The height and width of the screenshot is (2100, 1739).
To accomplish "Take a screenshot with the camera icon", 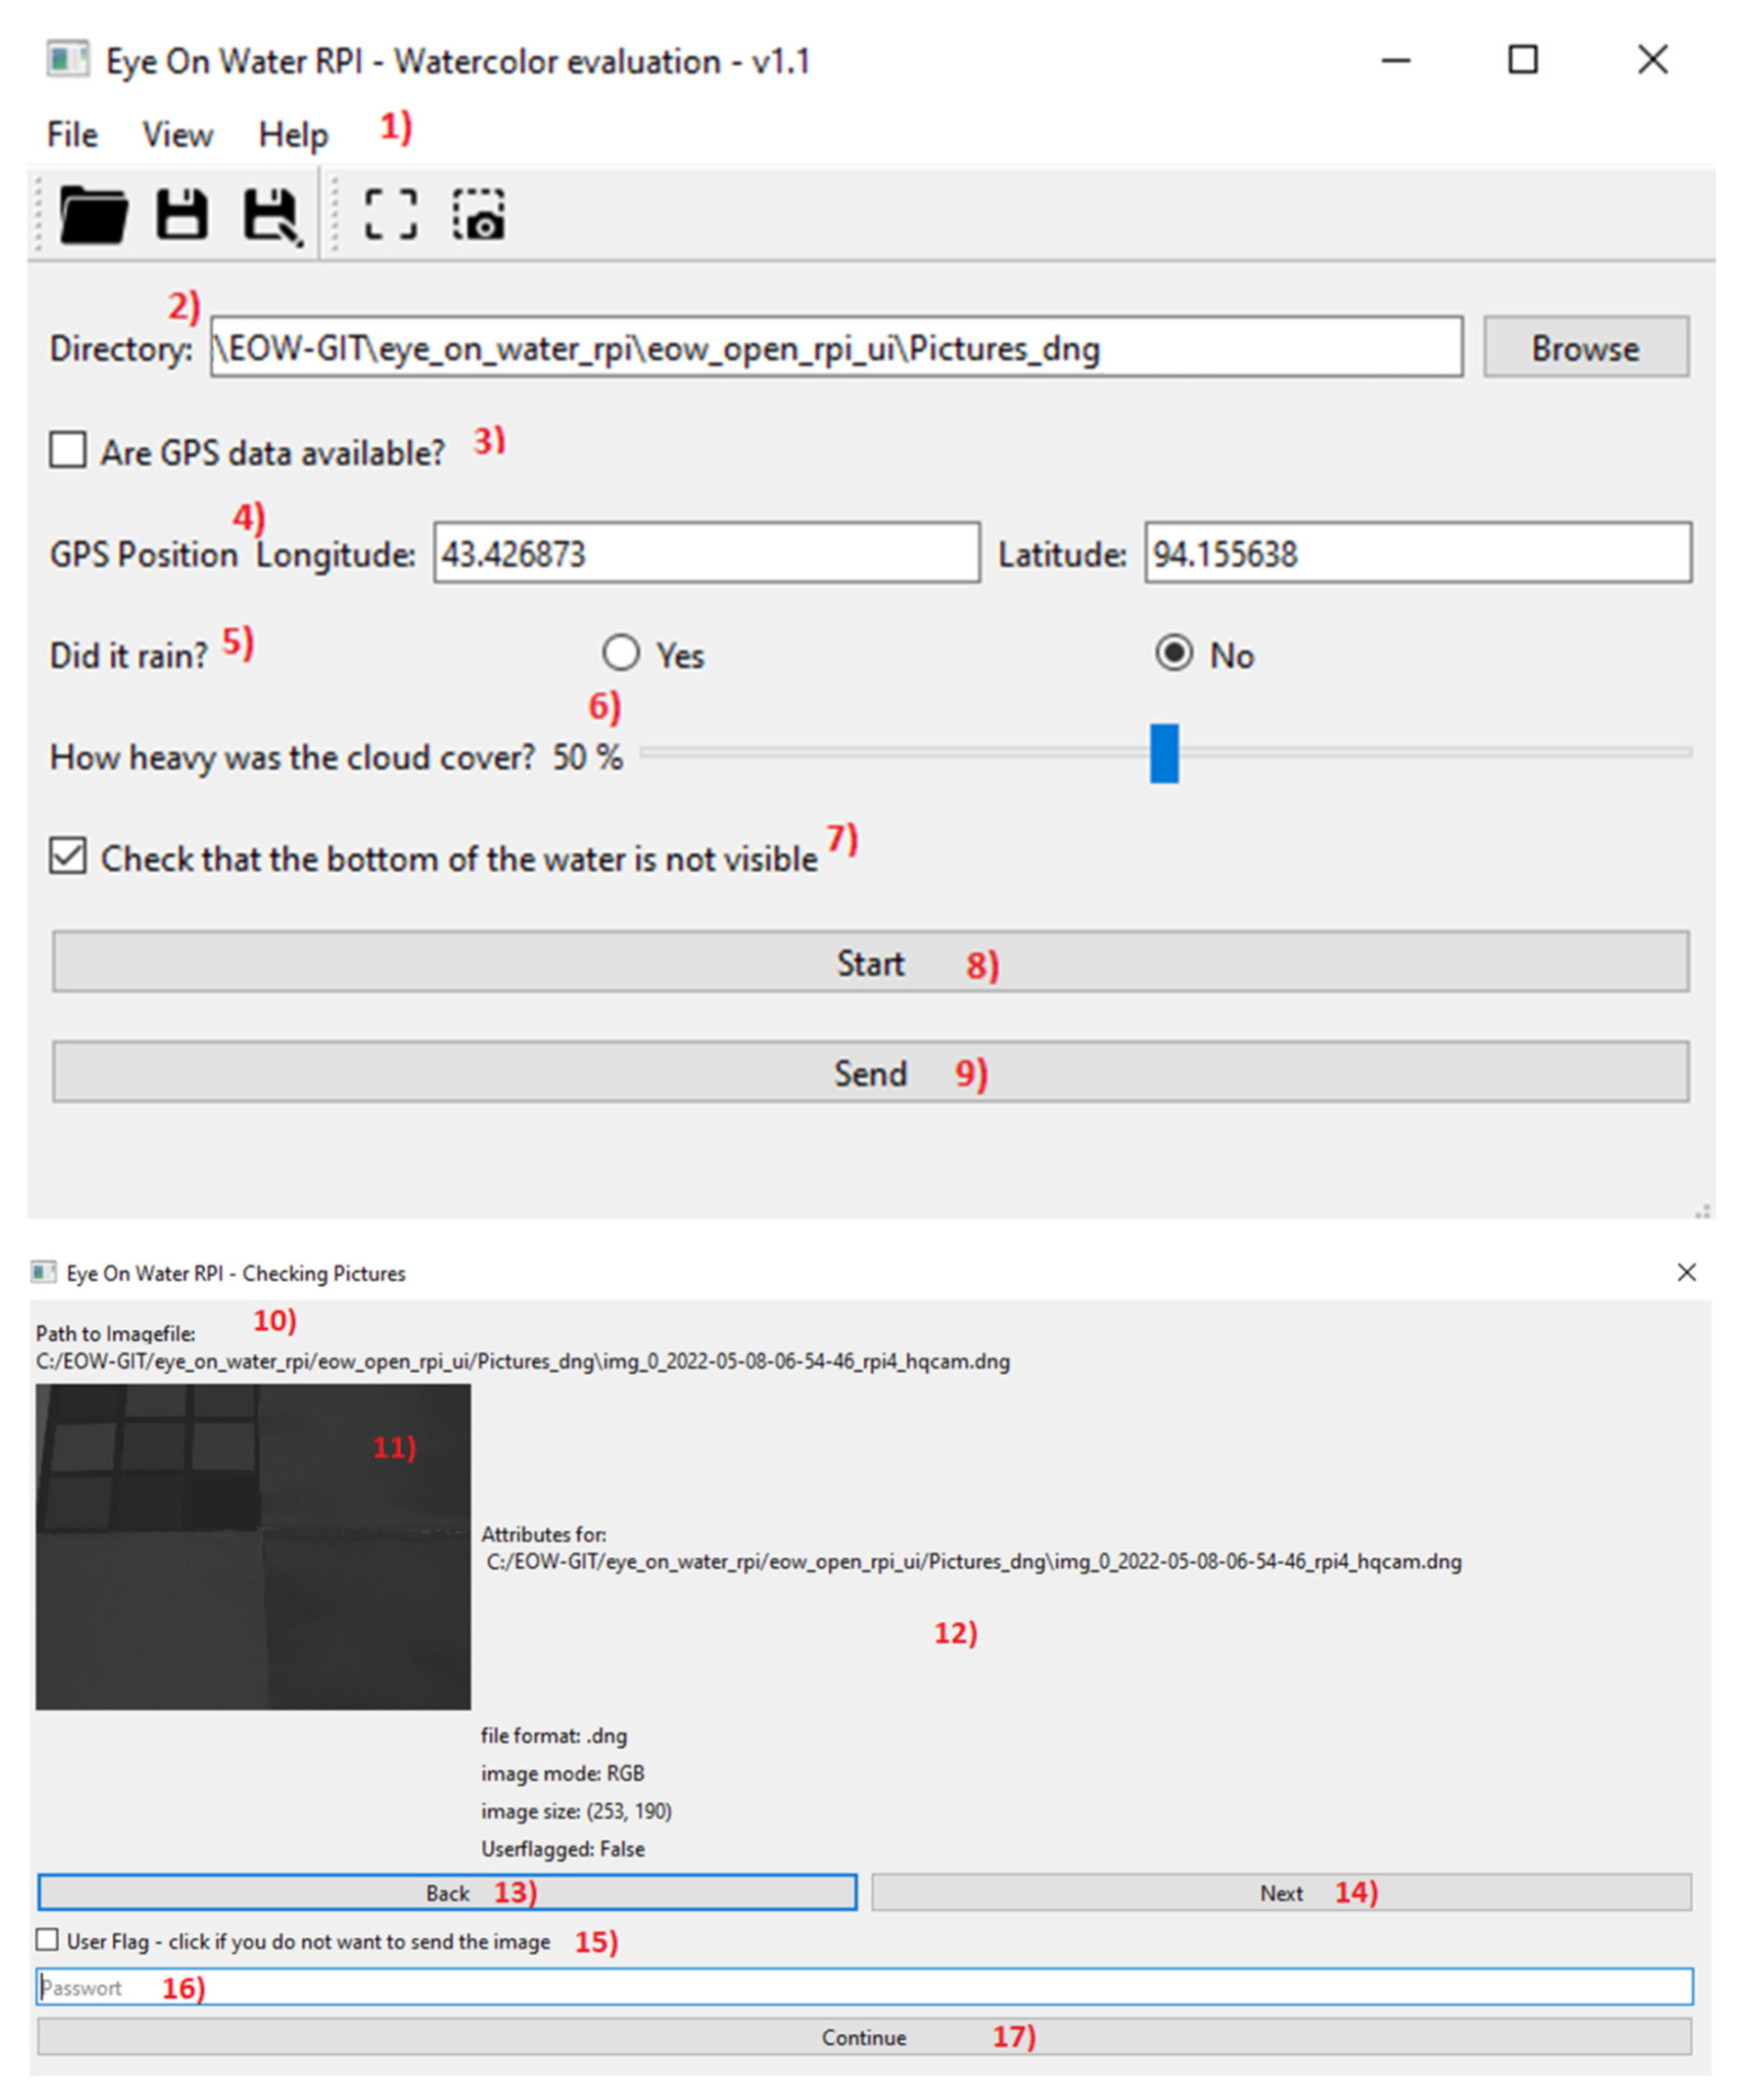I will pos(479,215).
